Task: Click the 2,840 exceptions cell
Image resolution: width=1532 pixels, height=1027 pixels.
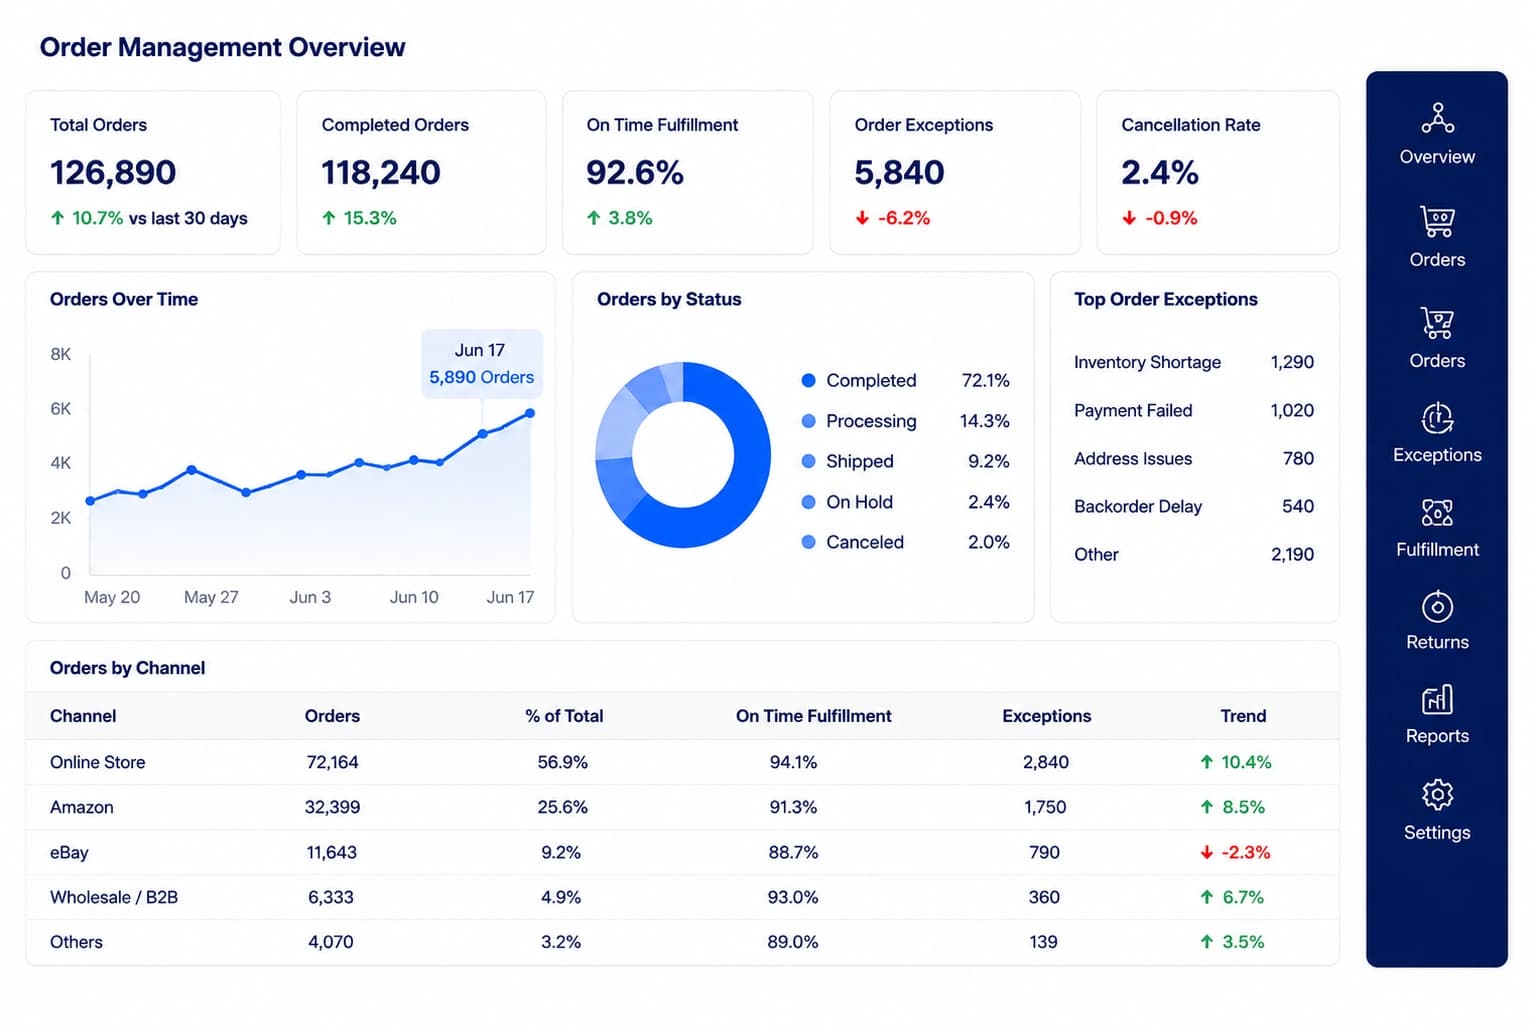Action: pos(1046,762)
